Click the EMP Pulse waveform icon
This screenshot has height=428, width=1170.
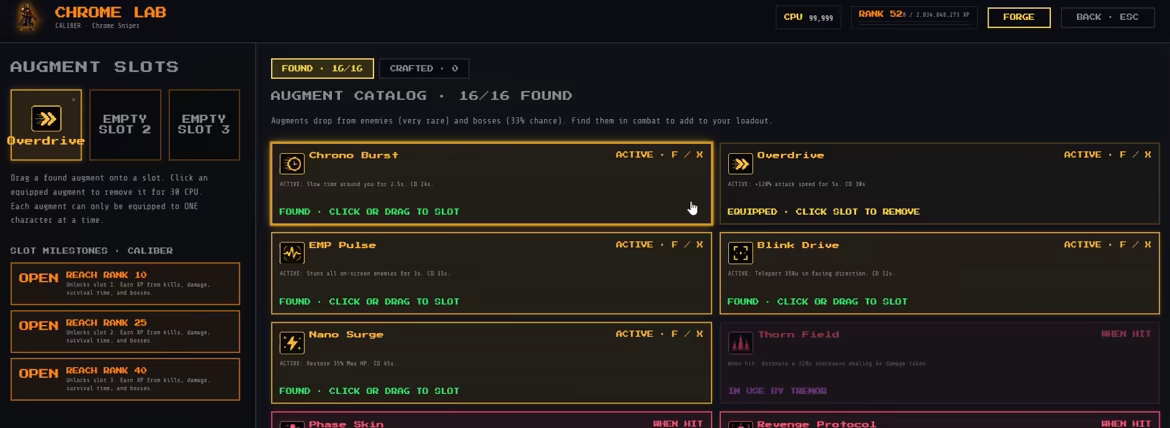click(292, 253)
